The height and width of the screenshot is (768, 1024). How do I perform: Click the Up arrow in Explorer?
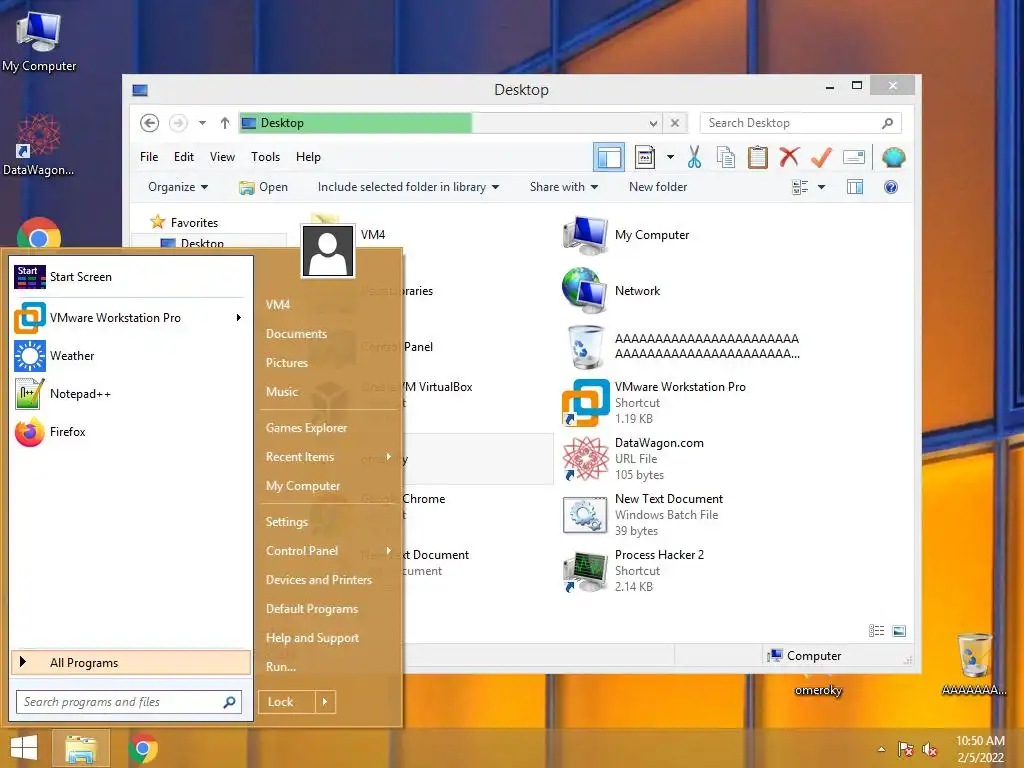225,123
